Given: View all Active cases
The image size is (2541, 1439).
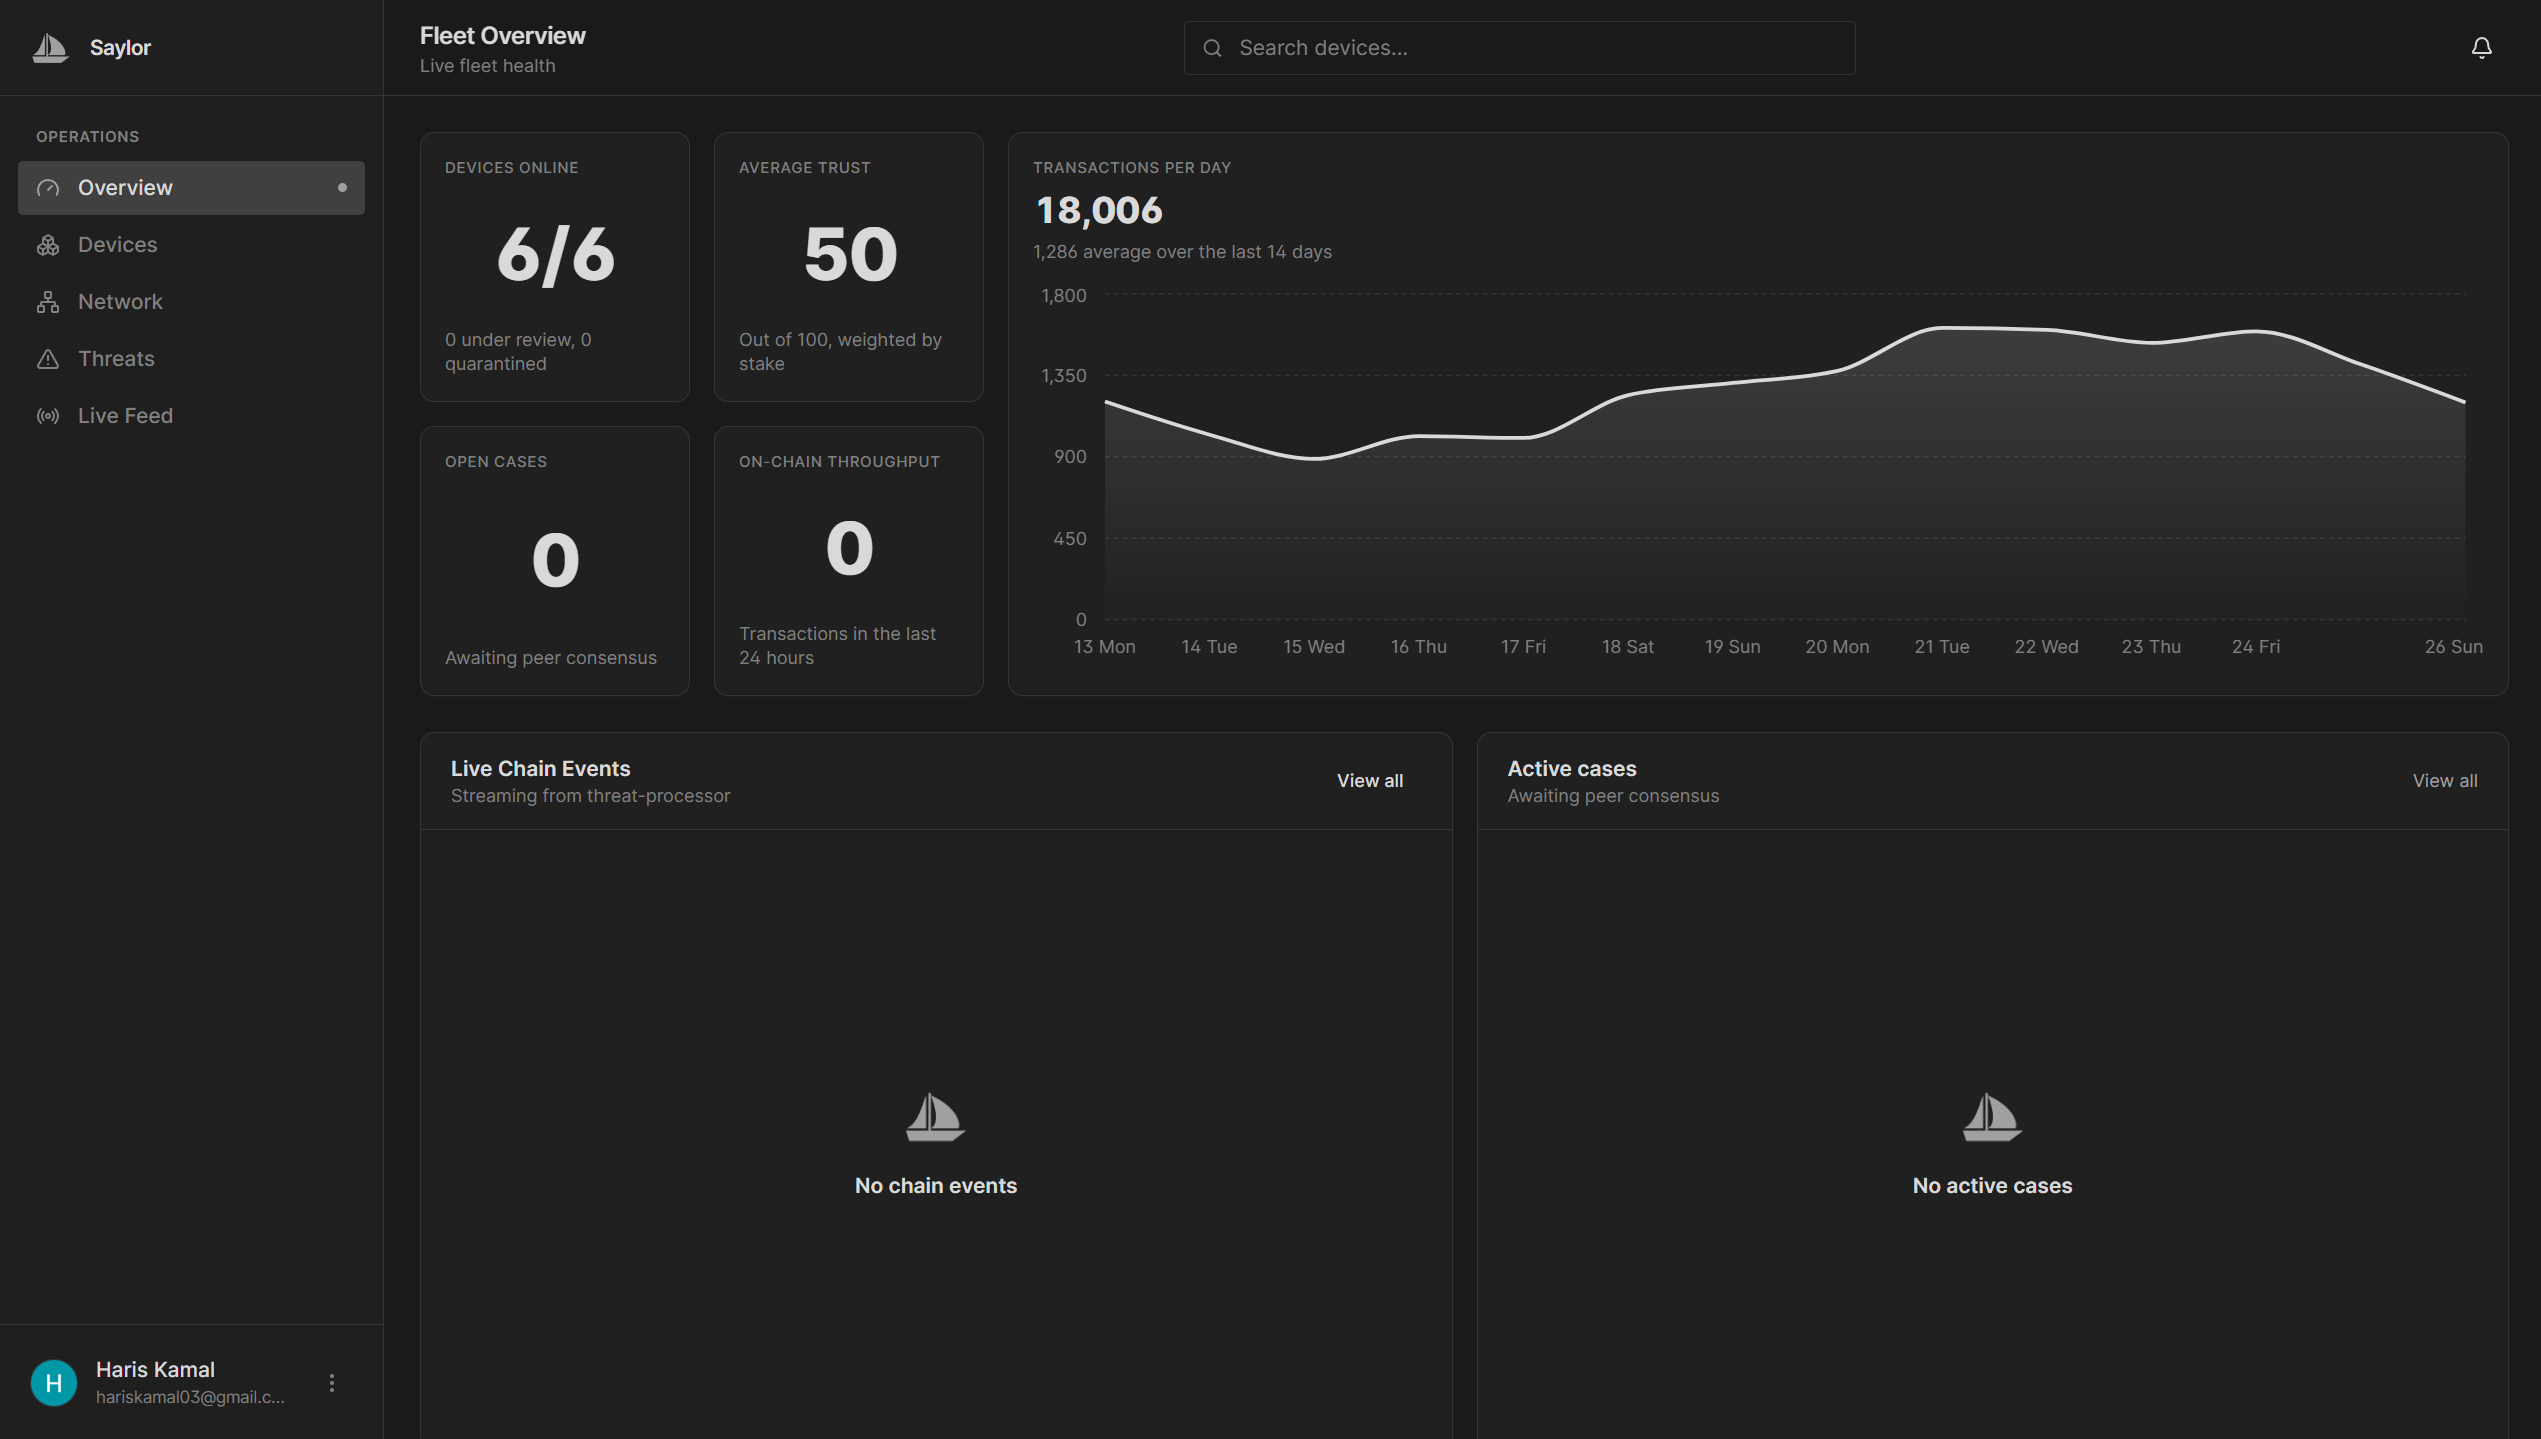Looking at the screenshot, I should click(x=2444, y=781).
